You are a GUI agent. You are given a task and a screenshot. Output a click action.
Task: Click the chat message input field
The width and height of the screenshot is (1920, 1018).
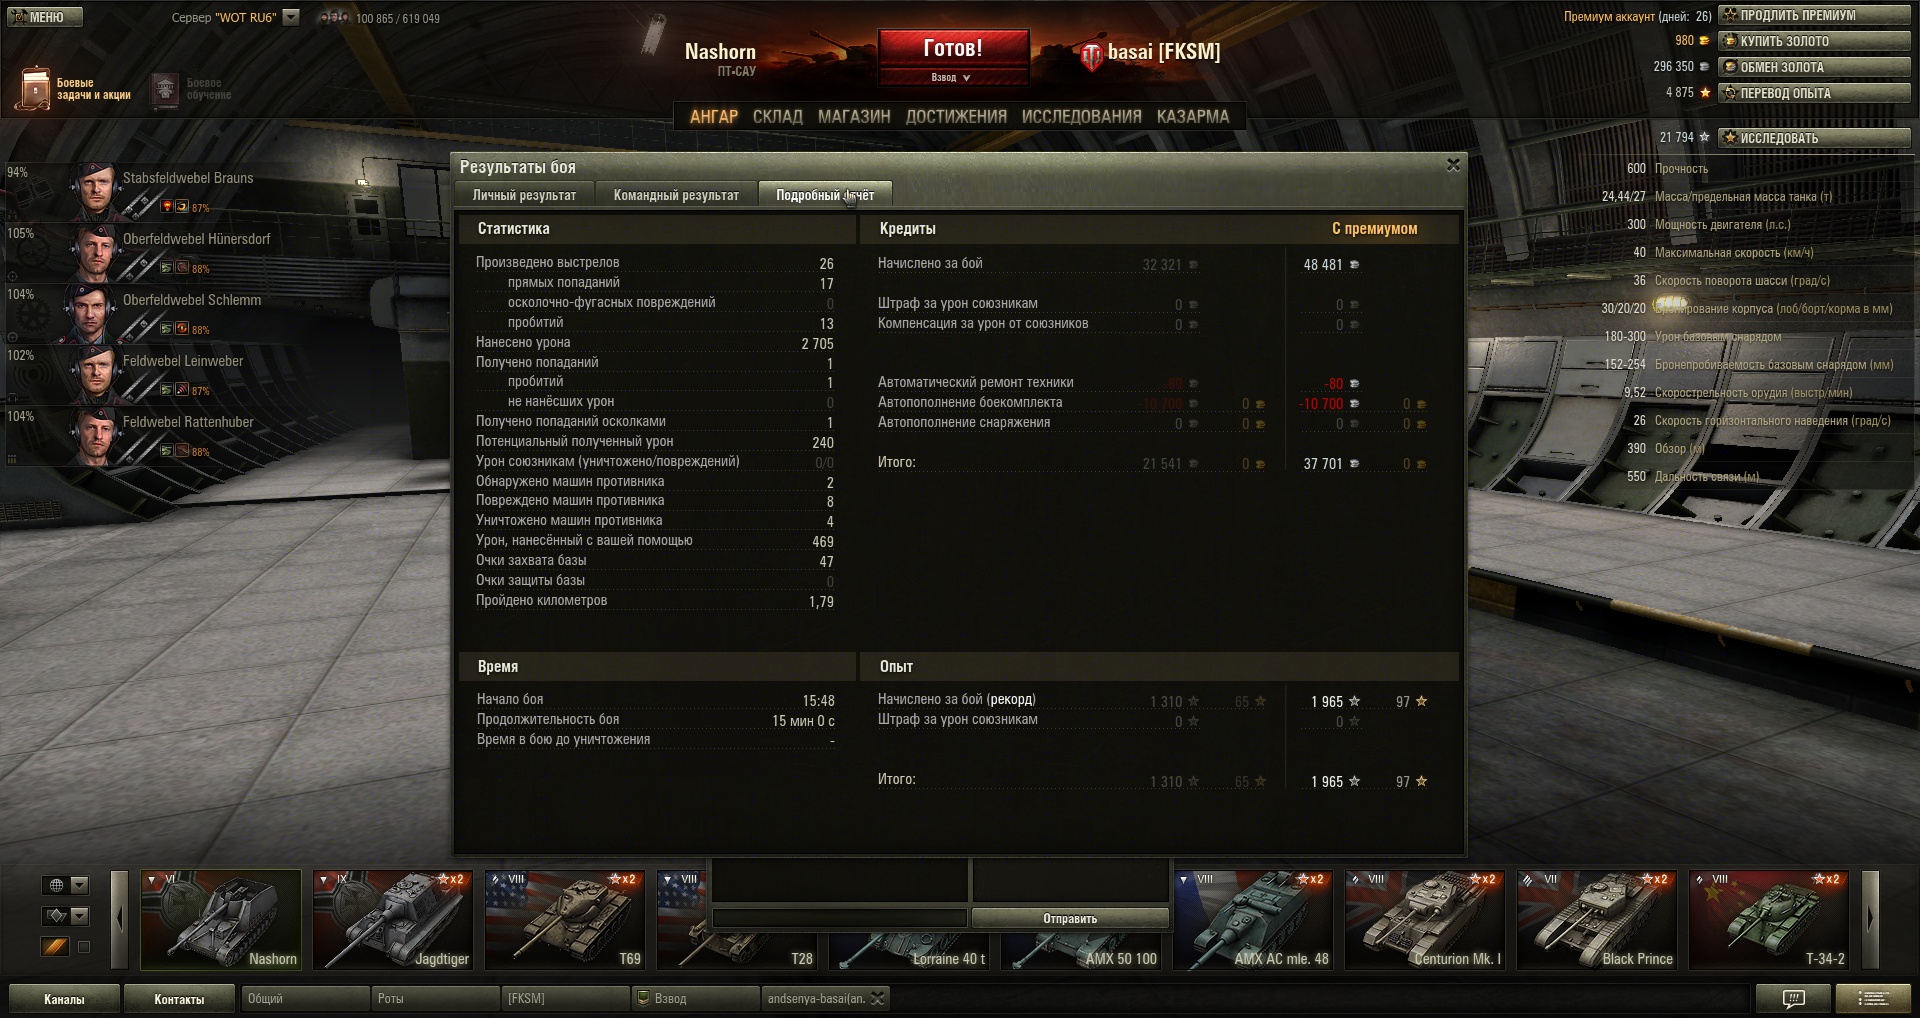[x=839, y=918]
